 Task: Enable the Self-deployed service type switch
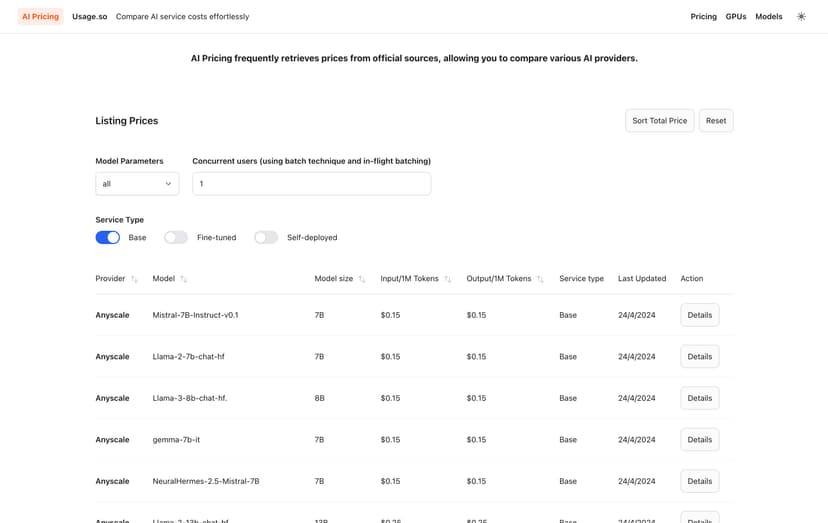pyautogui.click(x=266, y=238)
